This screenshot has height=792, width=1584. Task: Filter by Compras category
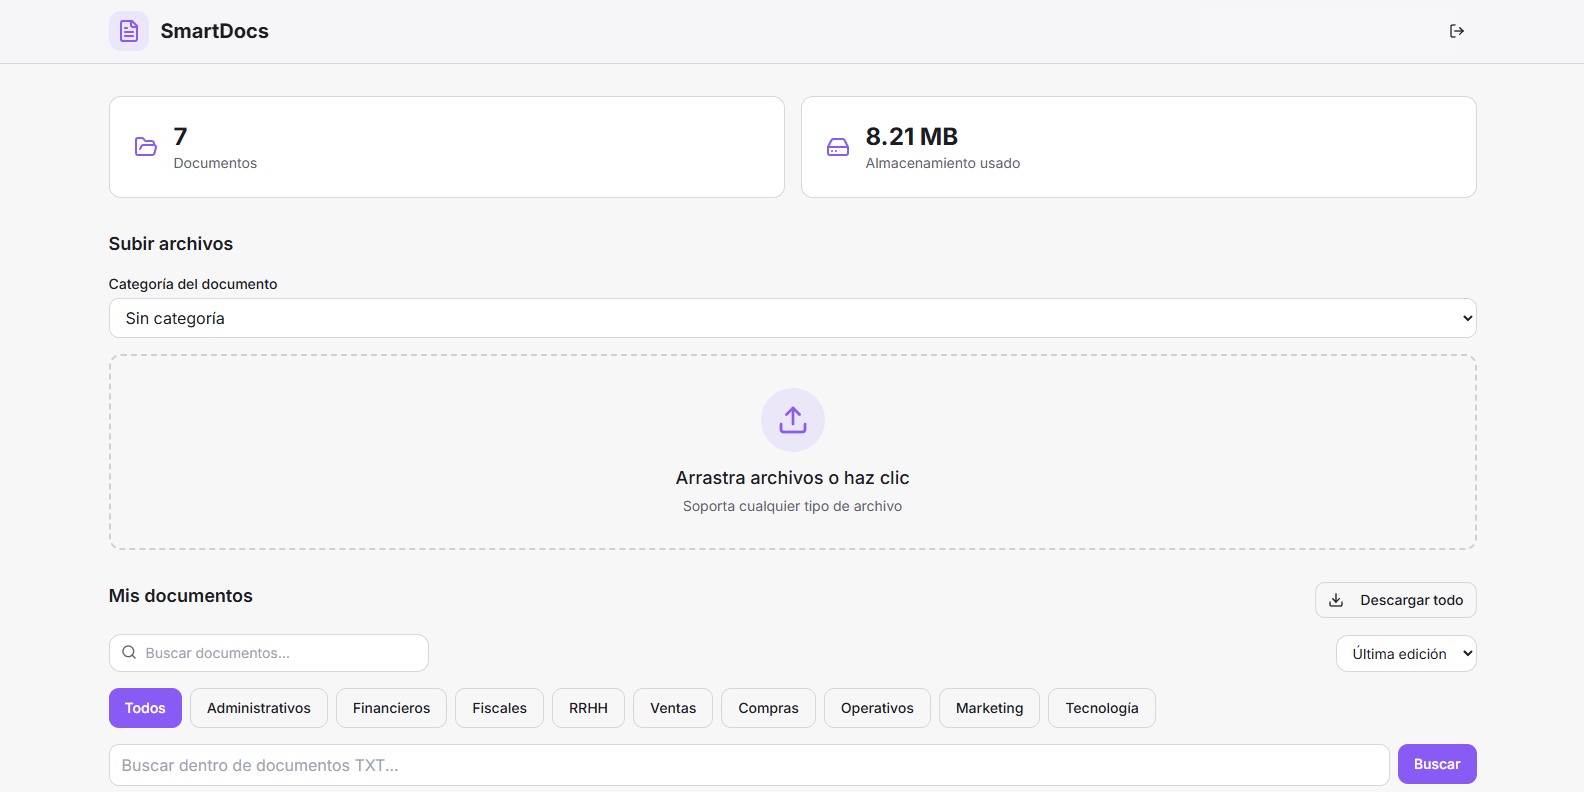tap(768, 708)
